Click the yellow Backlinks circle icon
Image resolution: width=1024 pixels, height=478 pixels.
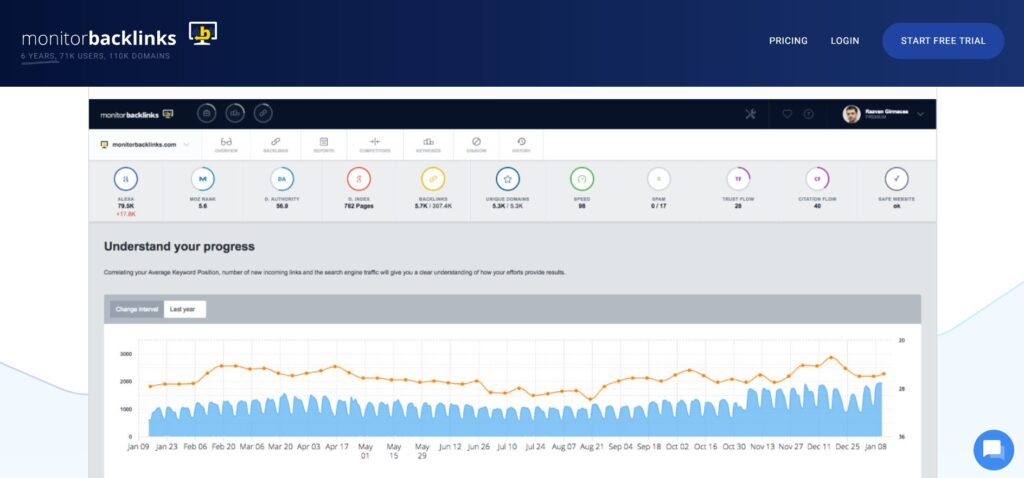click(x=433, y=179)
